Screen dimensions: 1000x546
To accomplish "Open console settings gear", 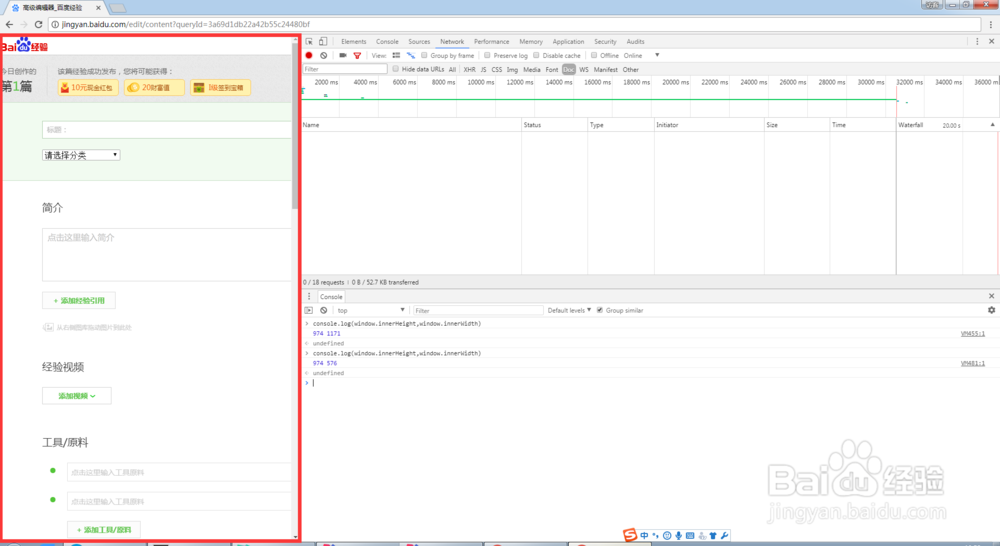I will (992, 310).
